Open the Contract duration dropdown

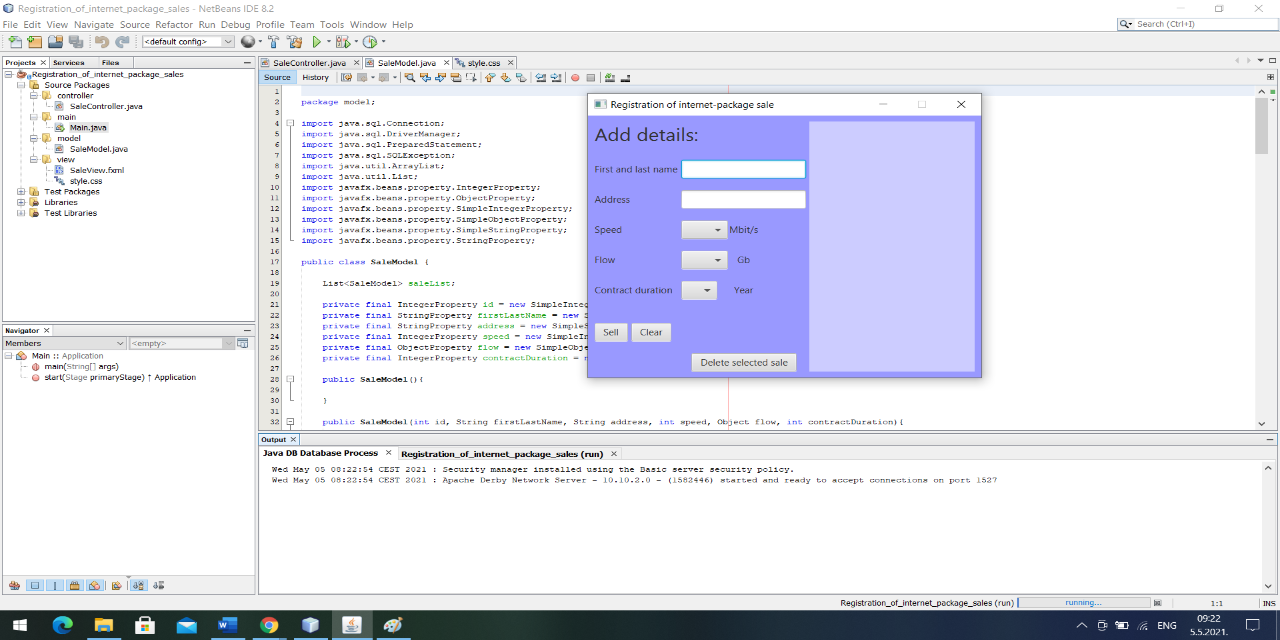tap(699, 290)
